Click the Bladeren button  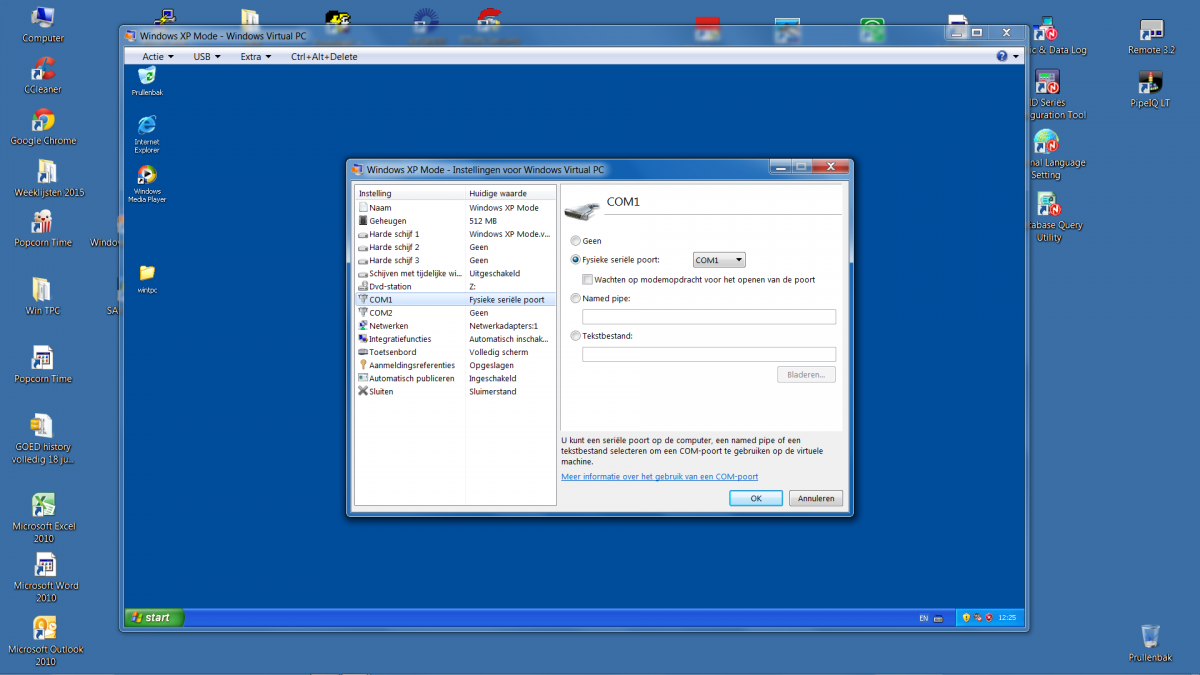coord(806,375)
